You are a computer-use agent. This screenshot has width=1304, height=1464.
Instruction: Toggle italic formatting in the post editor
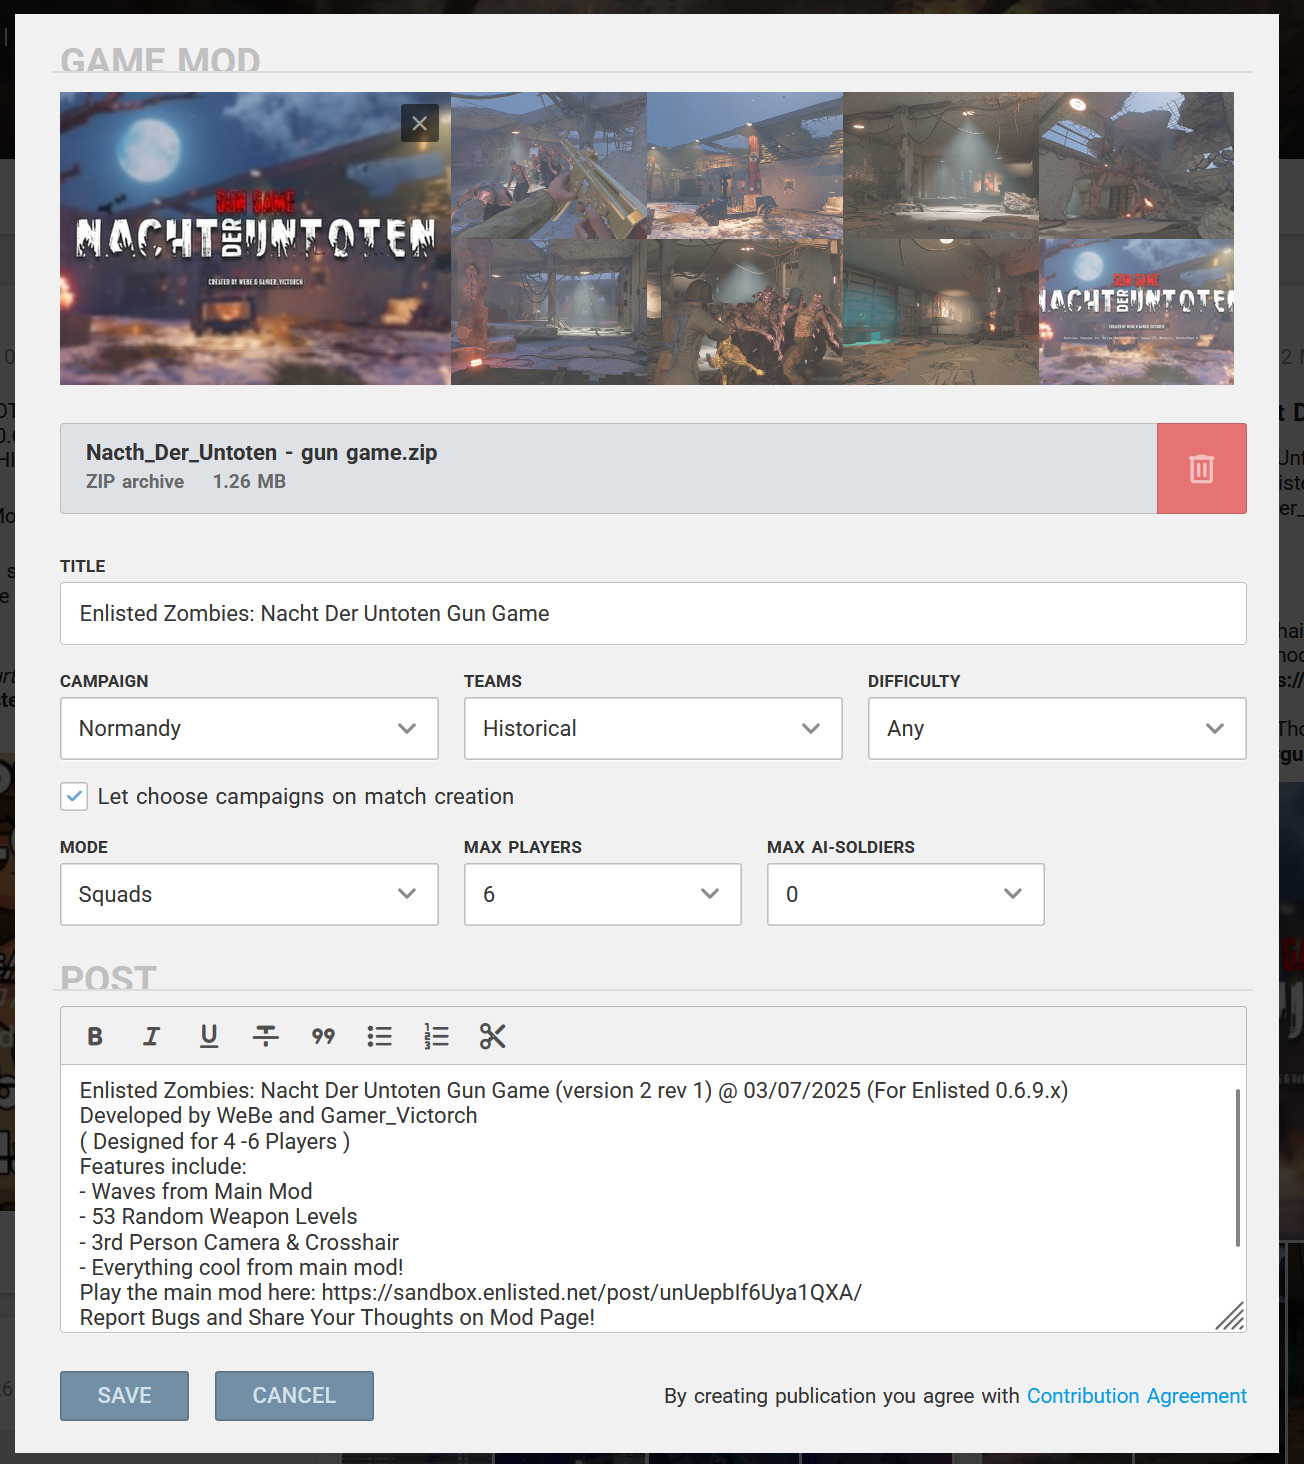pos(151,1036)
